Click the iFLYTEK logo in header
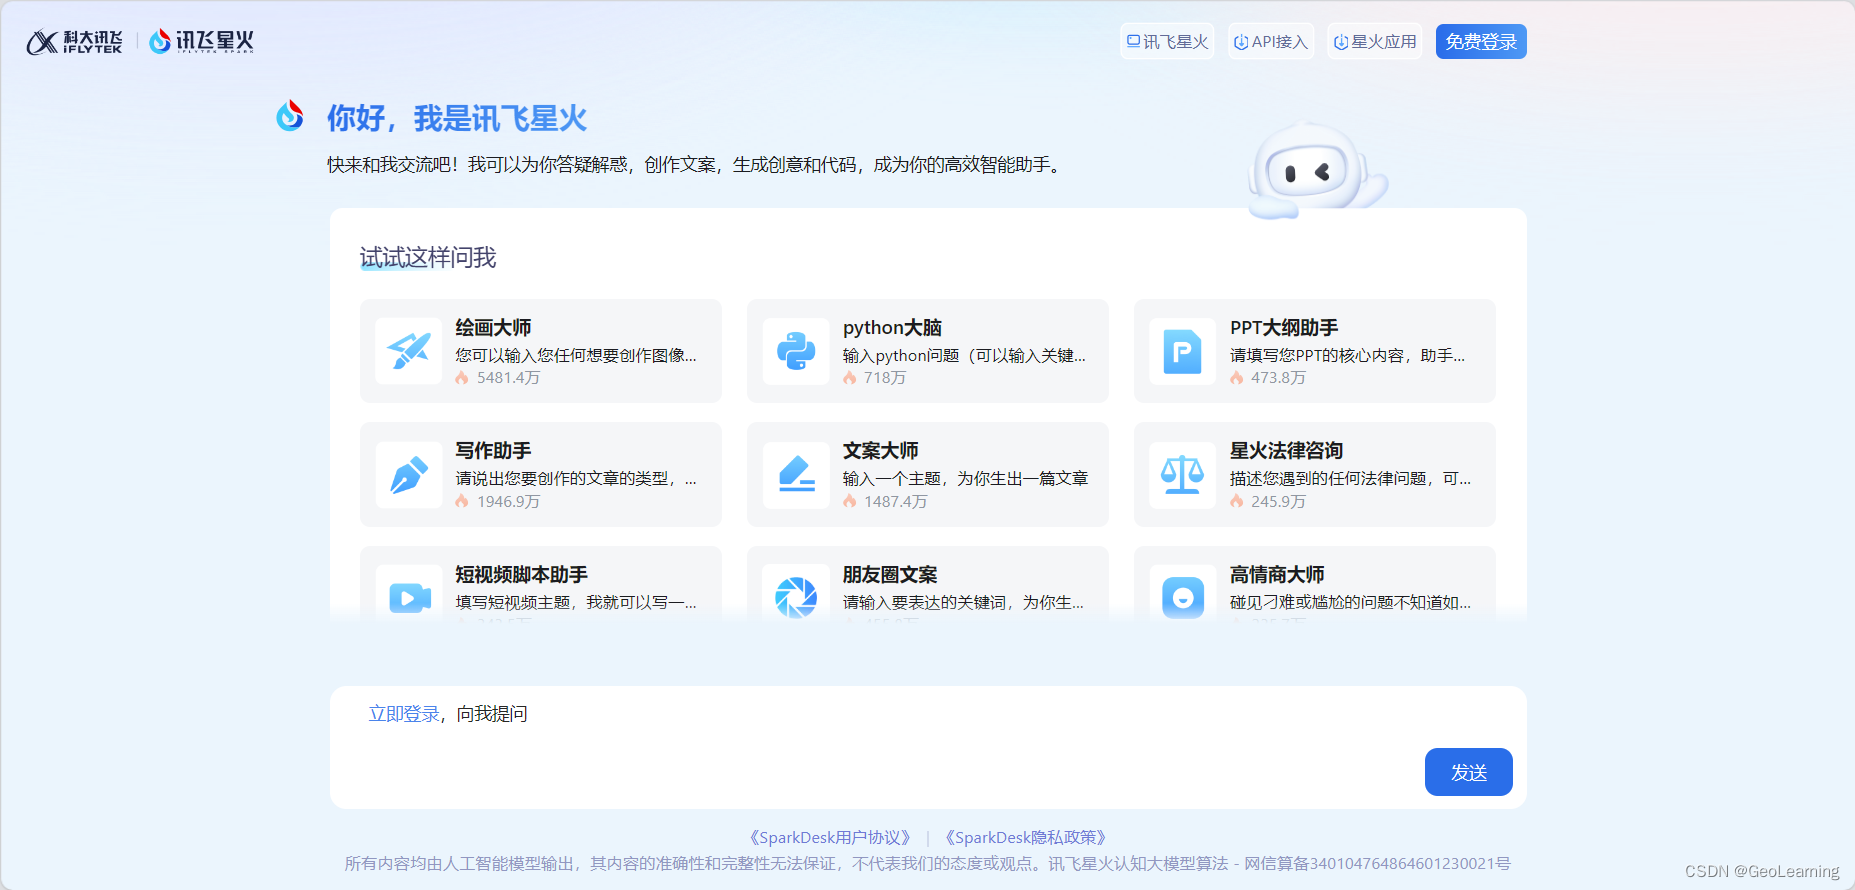This screenshot has height=890, width=1855. click(74, 42)
